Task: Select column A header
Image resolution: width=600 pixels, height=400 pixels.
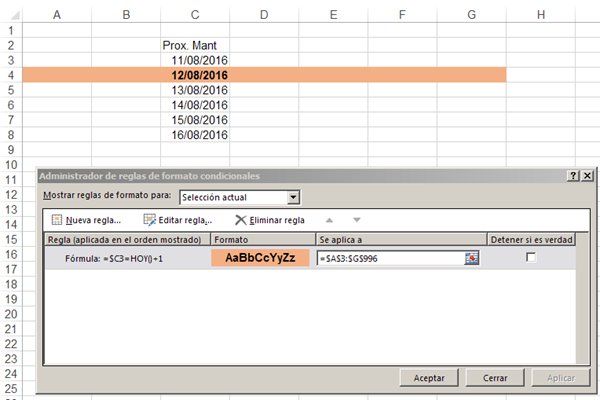Action: click(x=57, y=15)
